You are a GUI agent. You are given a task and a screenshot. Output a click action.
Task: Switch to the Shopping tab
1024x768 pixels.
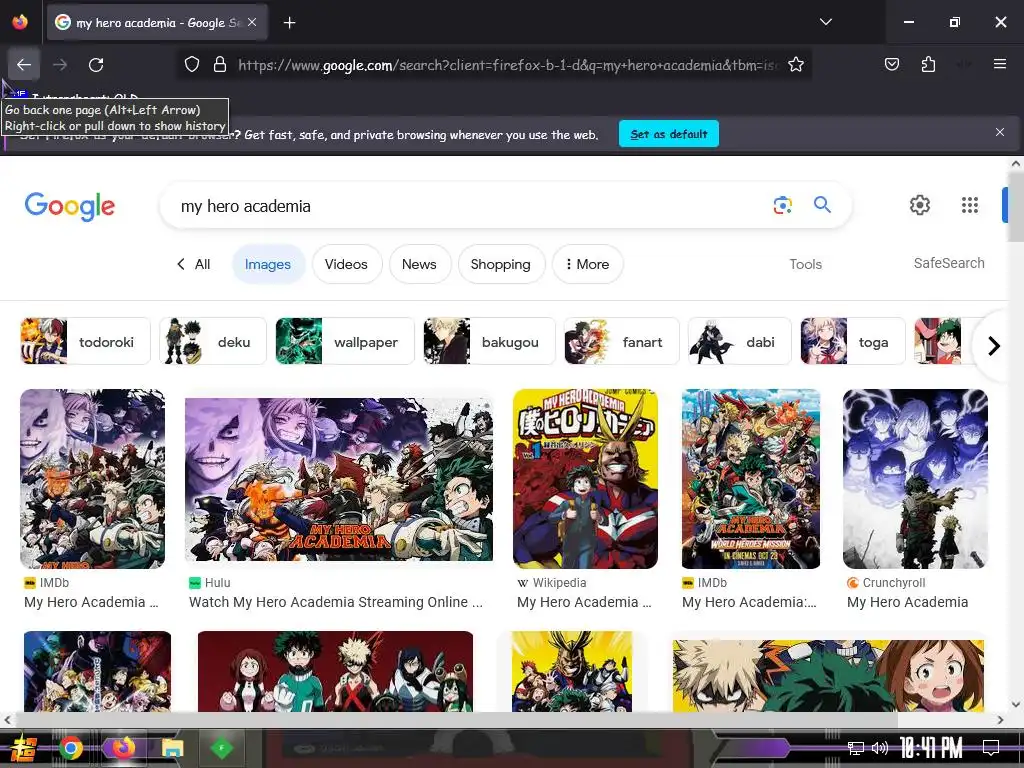coord(501,264)
